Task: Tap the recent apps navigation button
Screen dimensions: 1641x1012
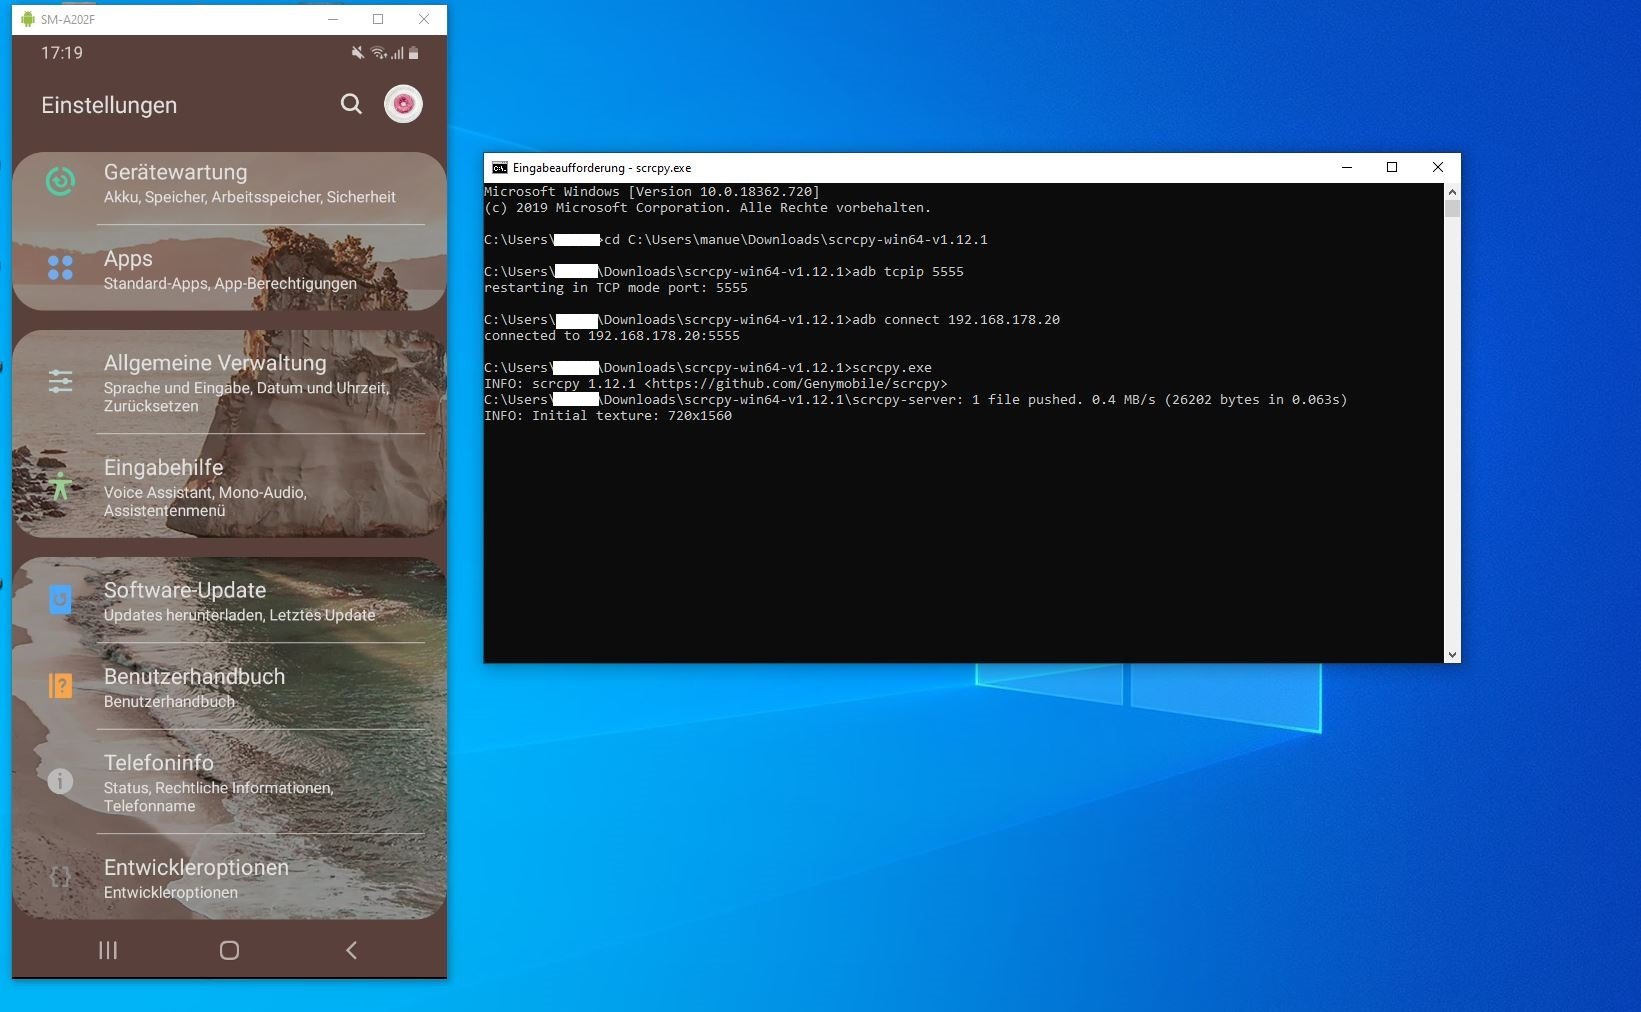Action: point(108,950)
